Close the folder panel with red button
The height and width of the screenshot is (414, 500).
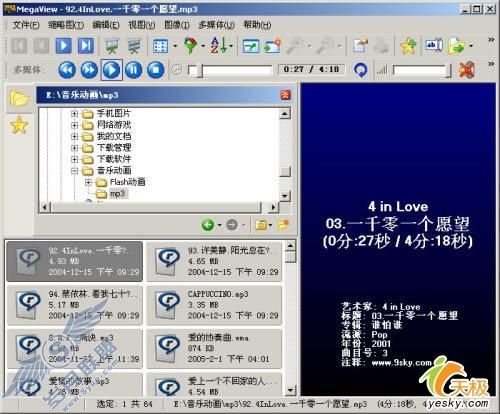click(x=286, y=95)
